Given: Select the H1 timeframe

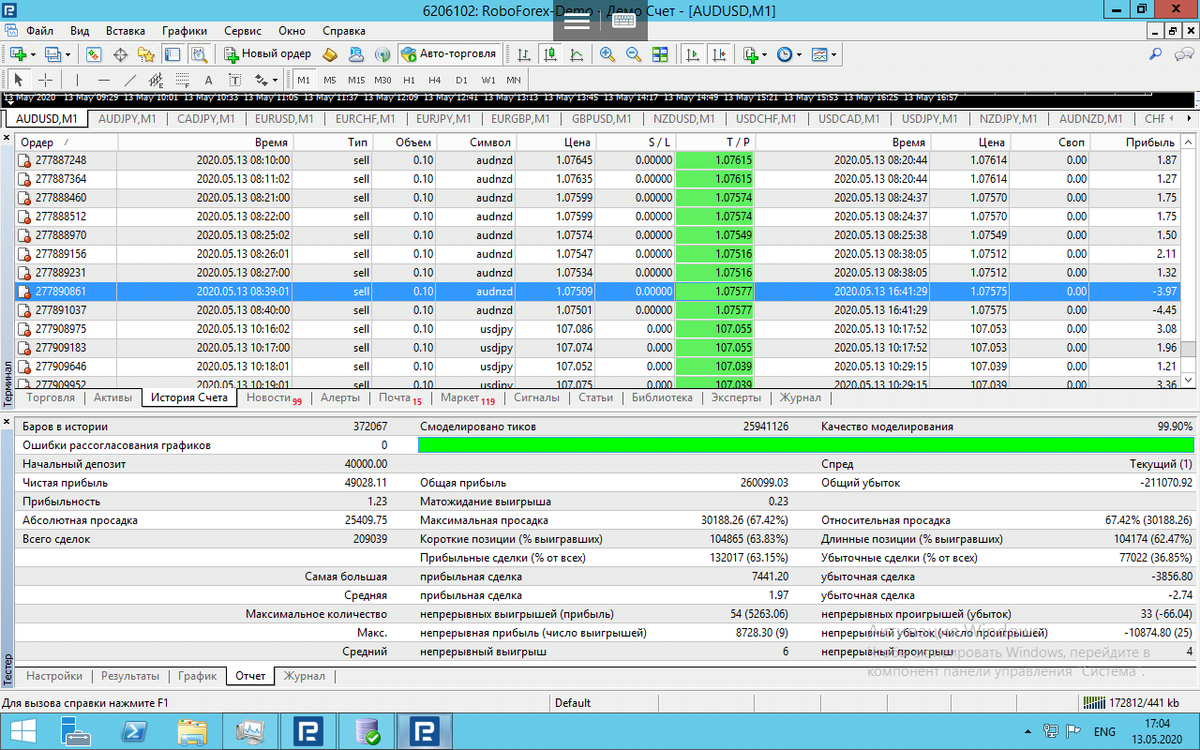Looking at the screenshot, I should (x=409, y=80).
